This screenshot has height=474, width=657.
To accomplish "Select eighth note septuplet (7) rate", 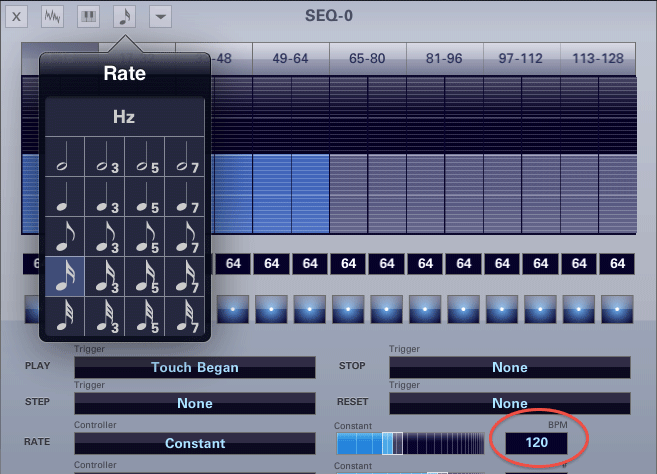I will click(x=185, y=237).
